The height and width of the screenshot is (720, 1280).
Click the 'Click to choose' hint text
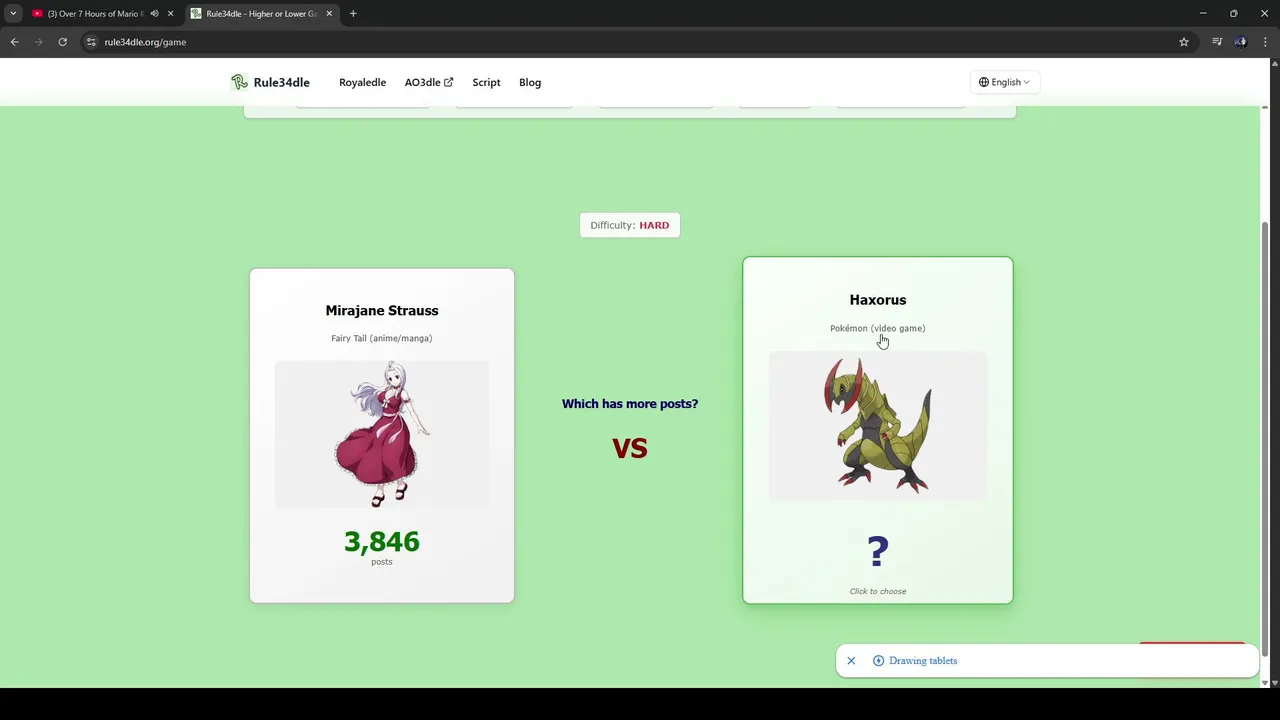click(877, 591)
